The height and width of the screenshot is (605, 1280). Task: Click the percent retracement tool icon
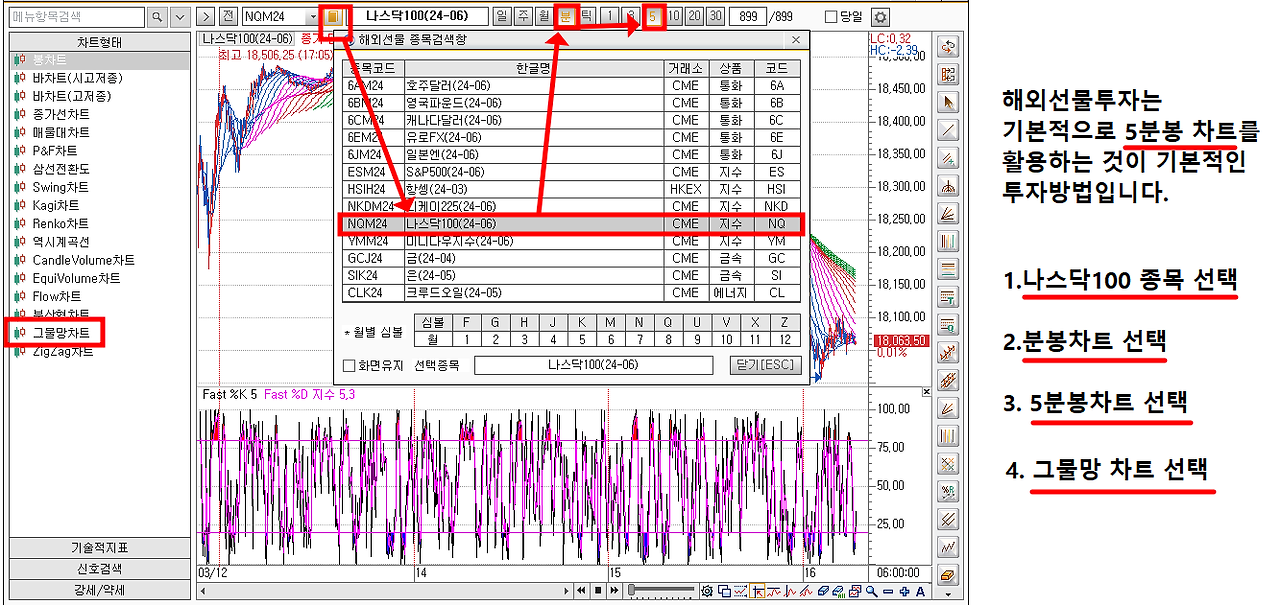point(948,491)
